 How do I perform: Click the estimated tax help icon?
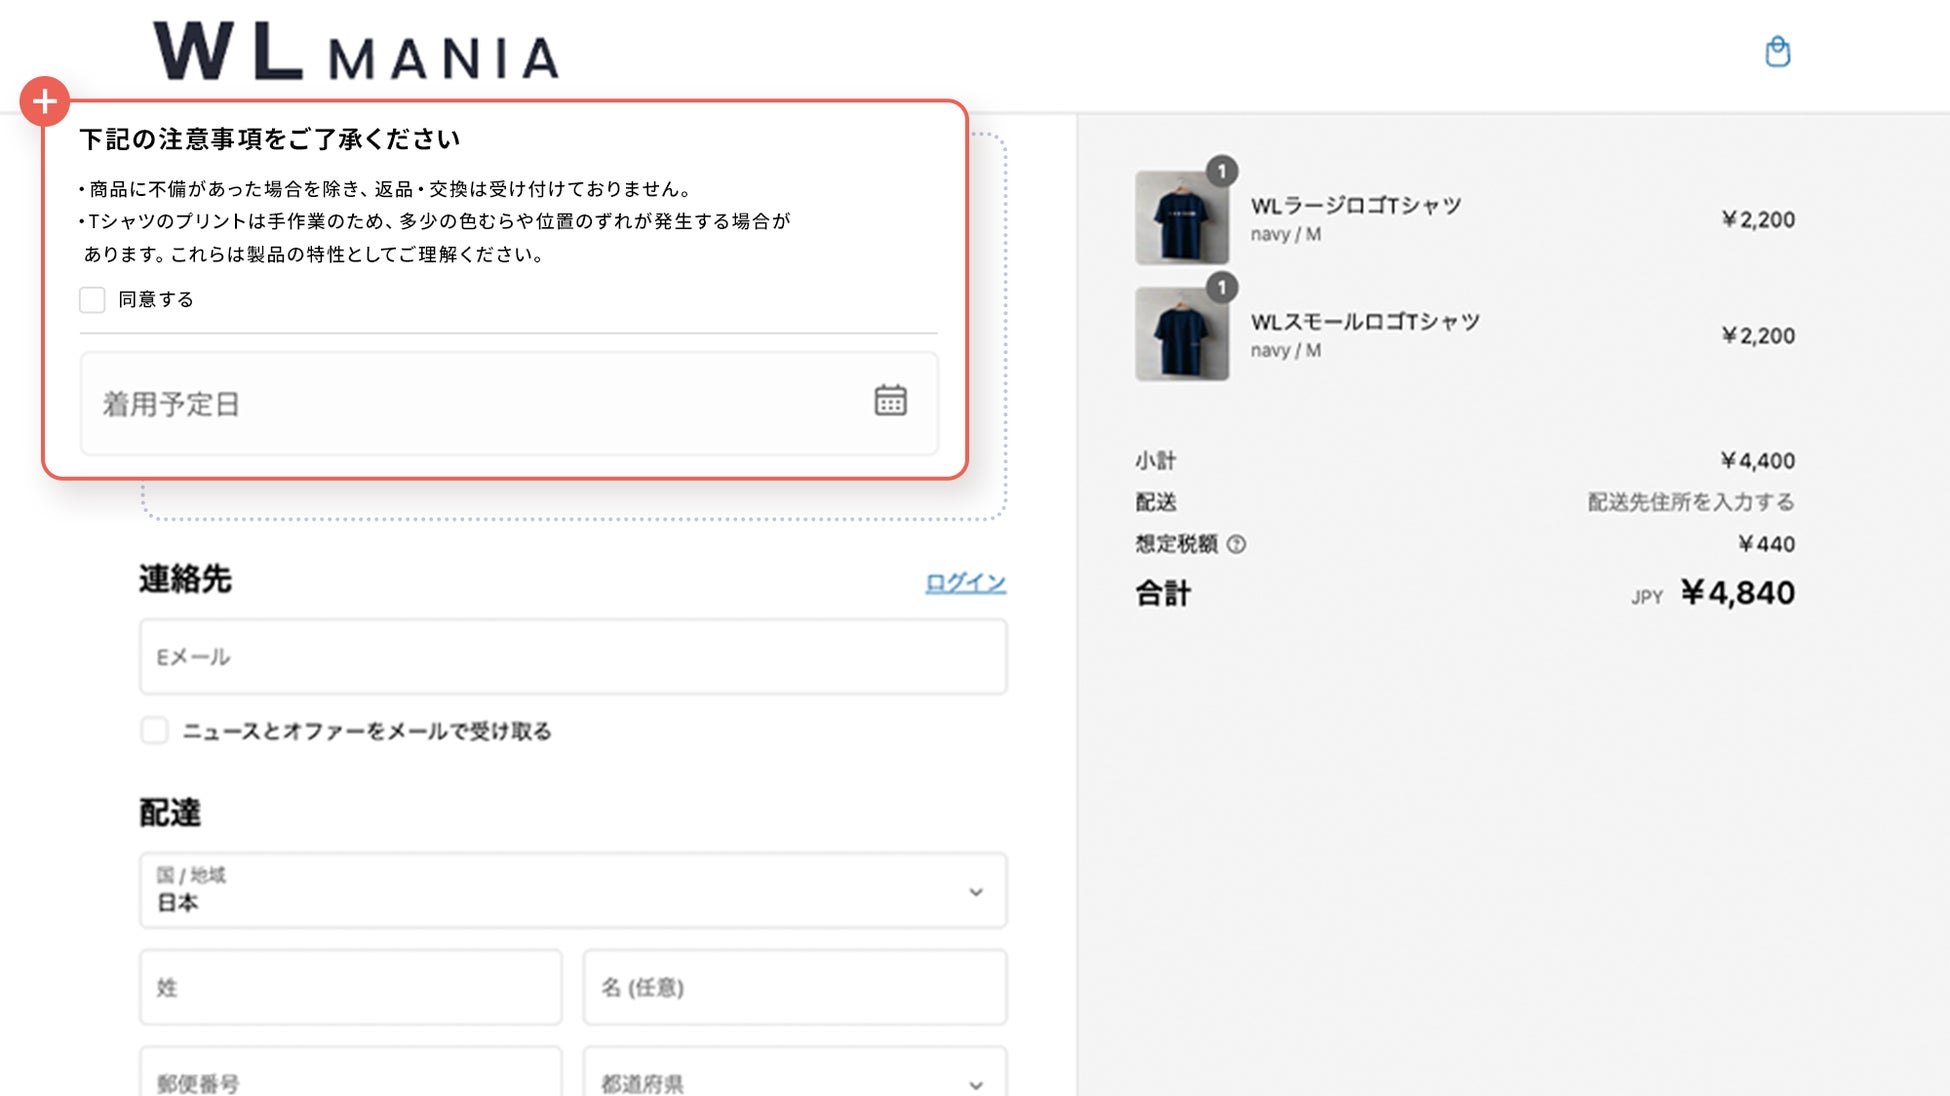click(1236, 544)
